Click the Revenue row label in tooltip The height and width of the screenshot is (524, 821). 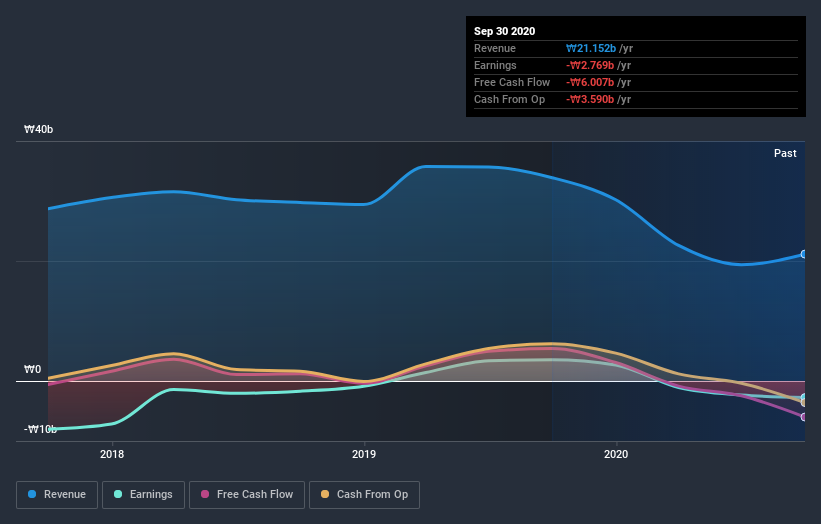(x=495, y=48)
